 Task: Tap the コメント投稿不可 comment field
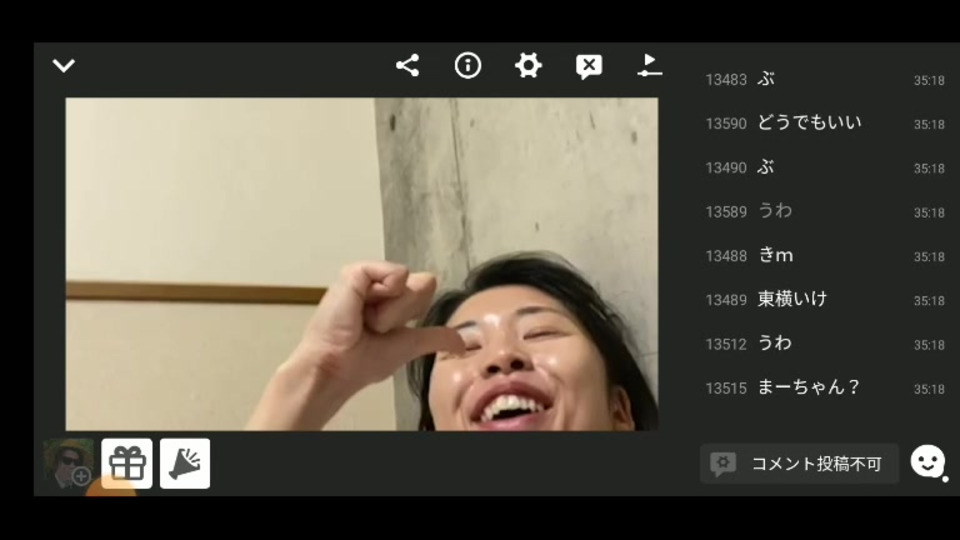click(799, 463)
